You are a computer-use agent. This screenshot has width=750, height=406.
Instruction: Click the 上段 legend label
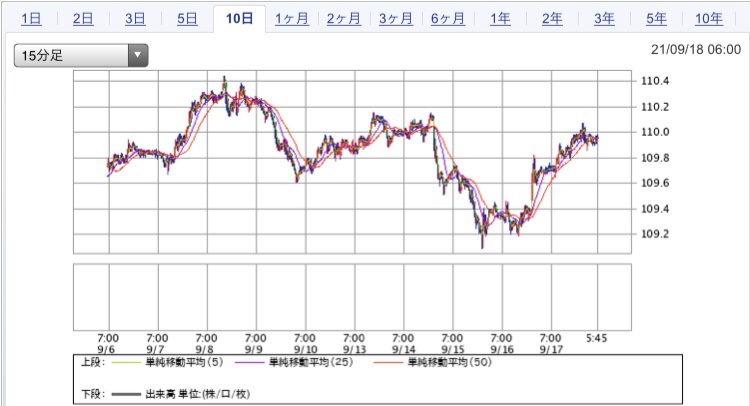pos(92,362)
